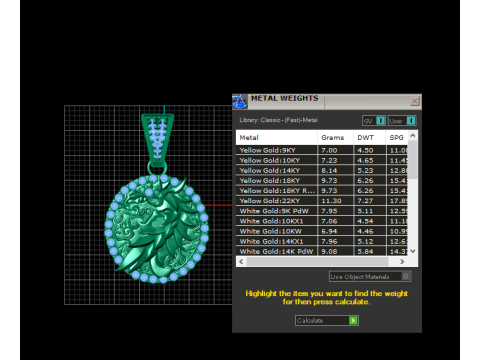Image resolution: width=480 pixels, height=360 pixels.
Task: Select the Yellow Gold:18KY R... row
Action: point(322,191)
